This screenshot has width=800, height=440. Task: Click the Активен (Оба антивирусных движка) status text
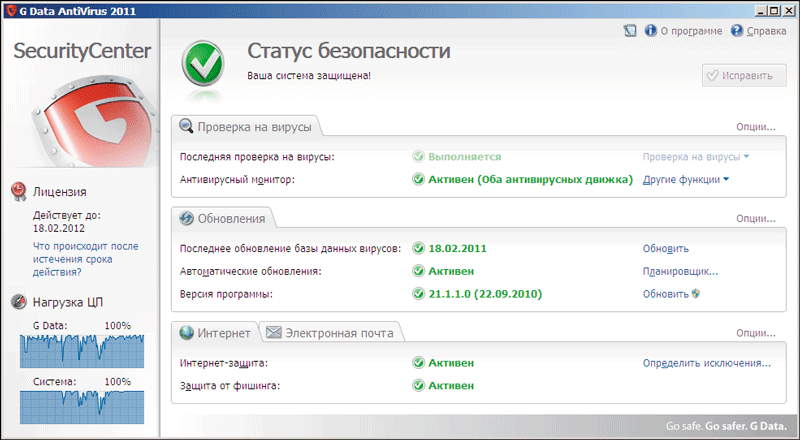[x=530, y=179]
